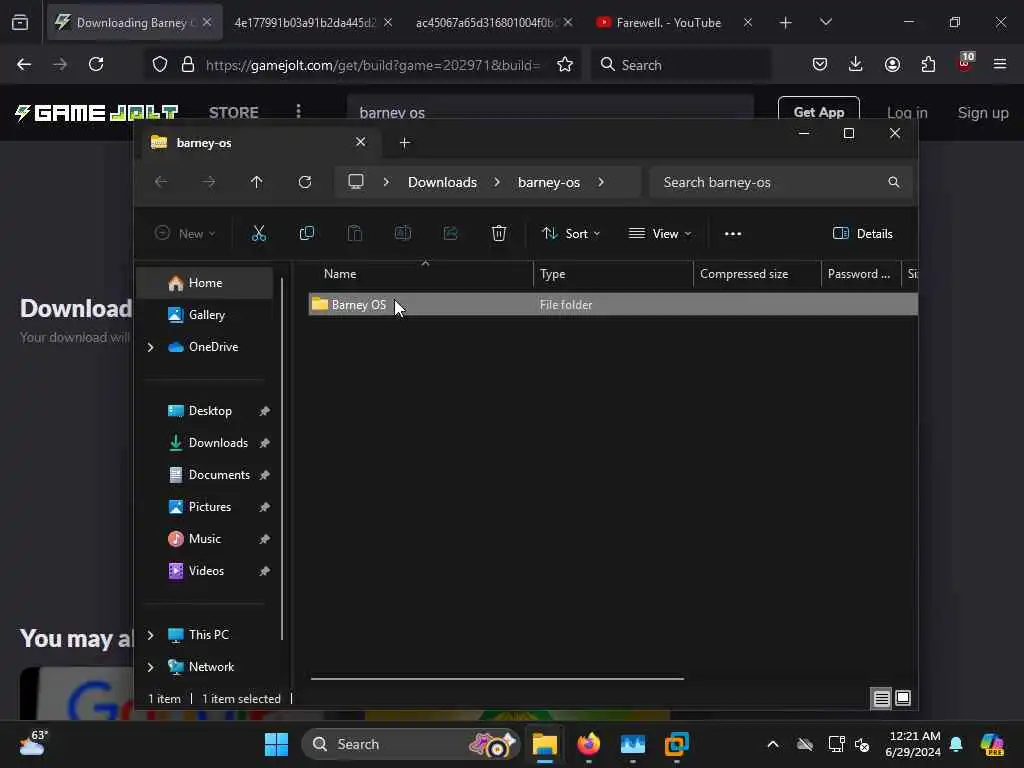Click the notification bell in system tray
This screenshot has width=1024, height=768.
pos(956,744)
